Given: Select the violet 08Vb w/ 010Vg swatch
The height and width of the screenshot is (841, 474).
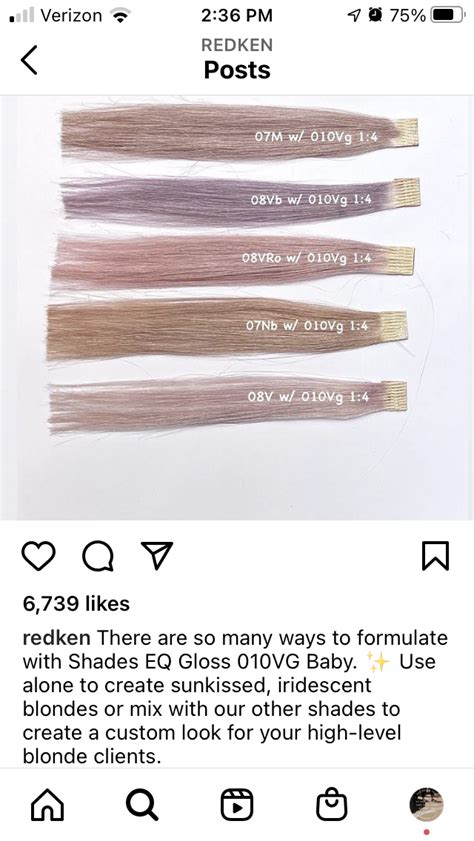Looking at the screenshot, I should coord(240,199).
